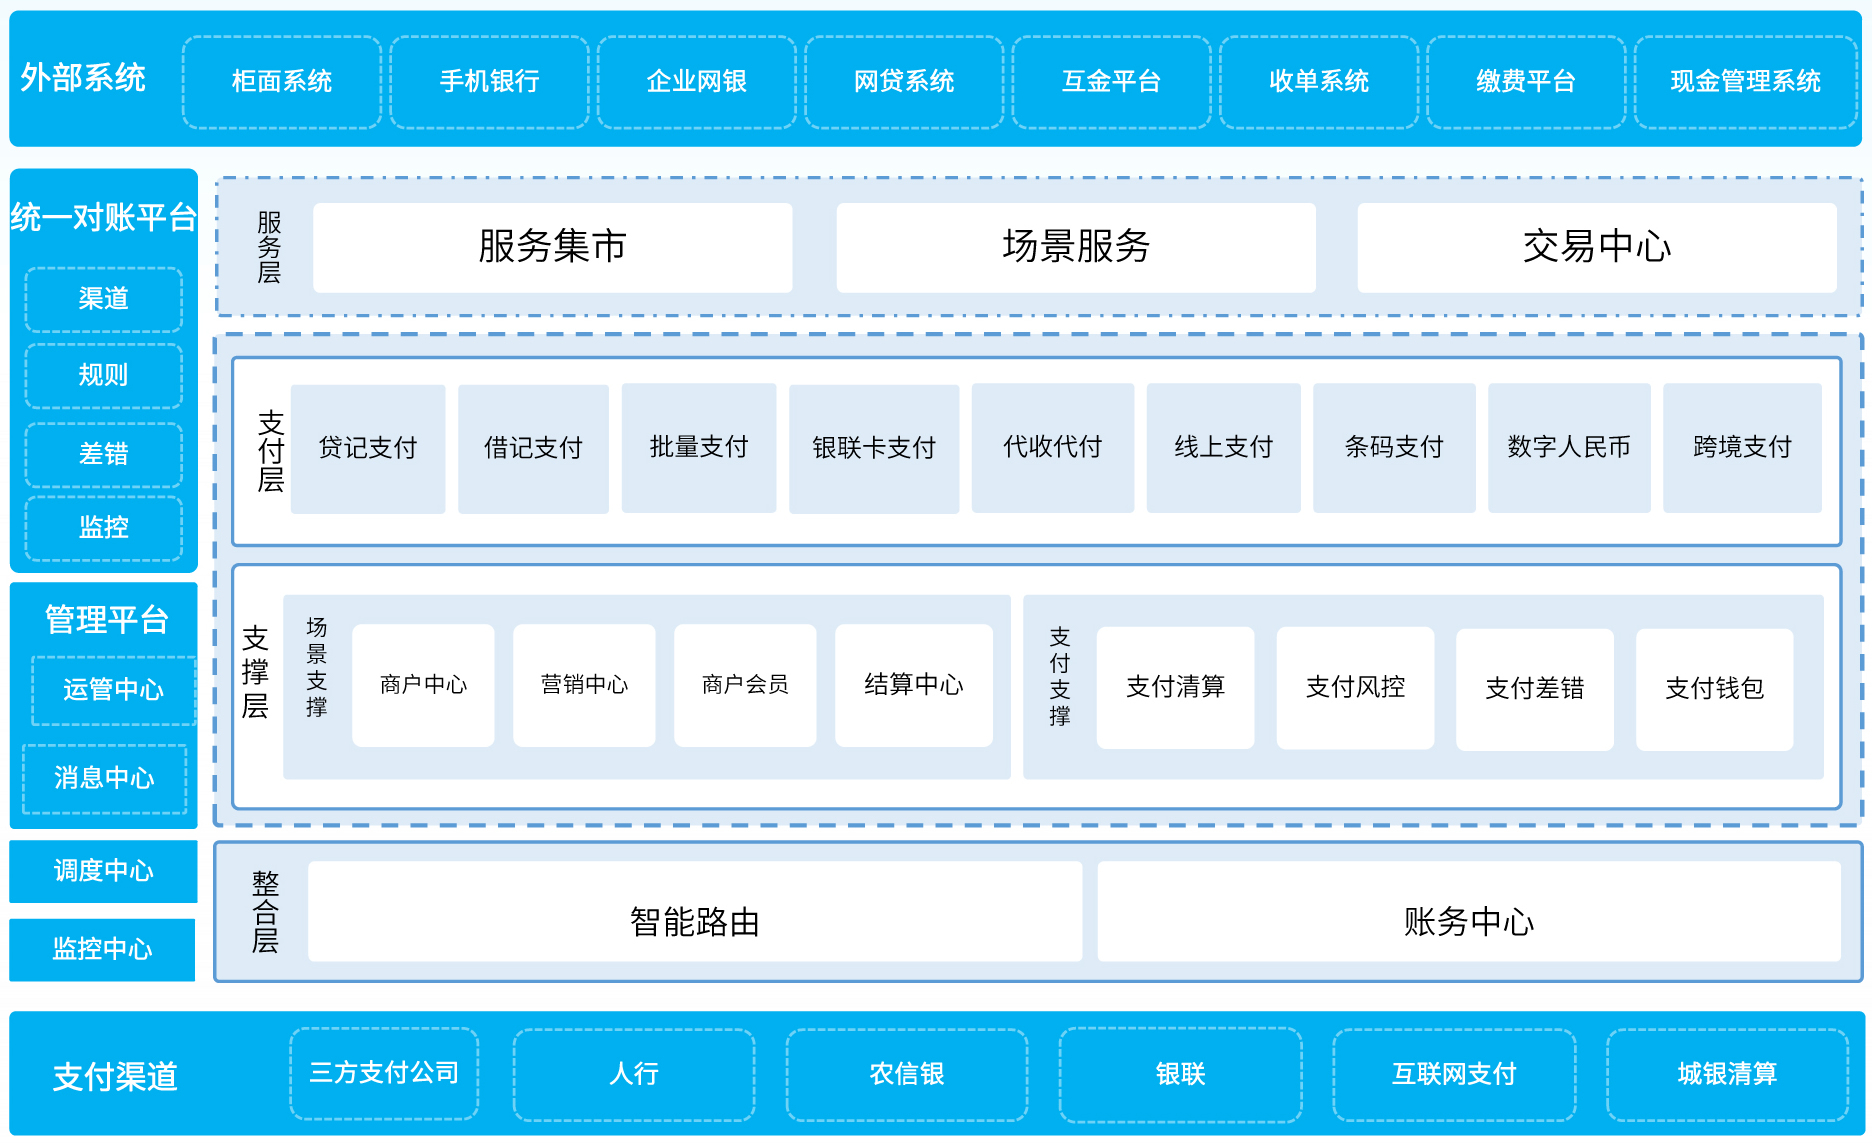The height and width of the screenshot is (1146, 1872).
Task: Click the 网贷系统 block
Action: (903, 81)
